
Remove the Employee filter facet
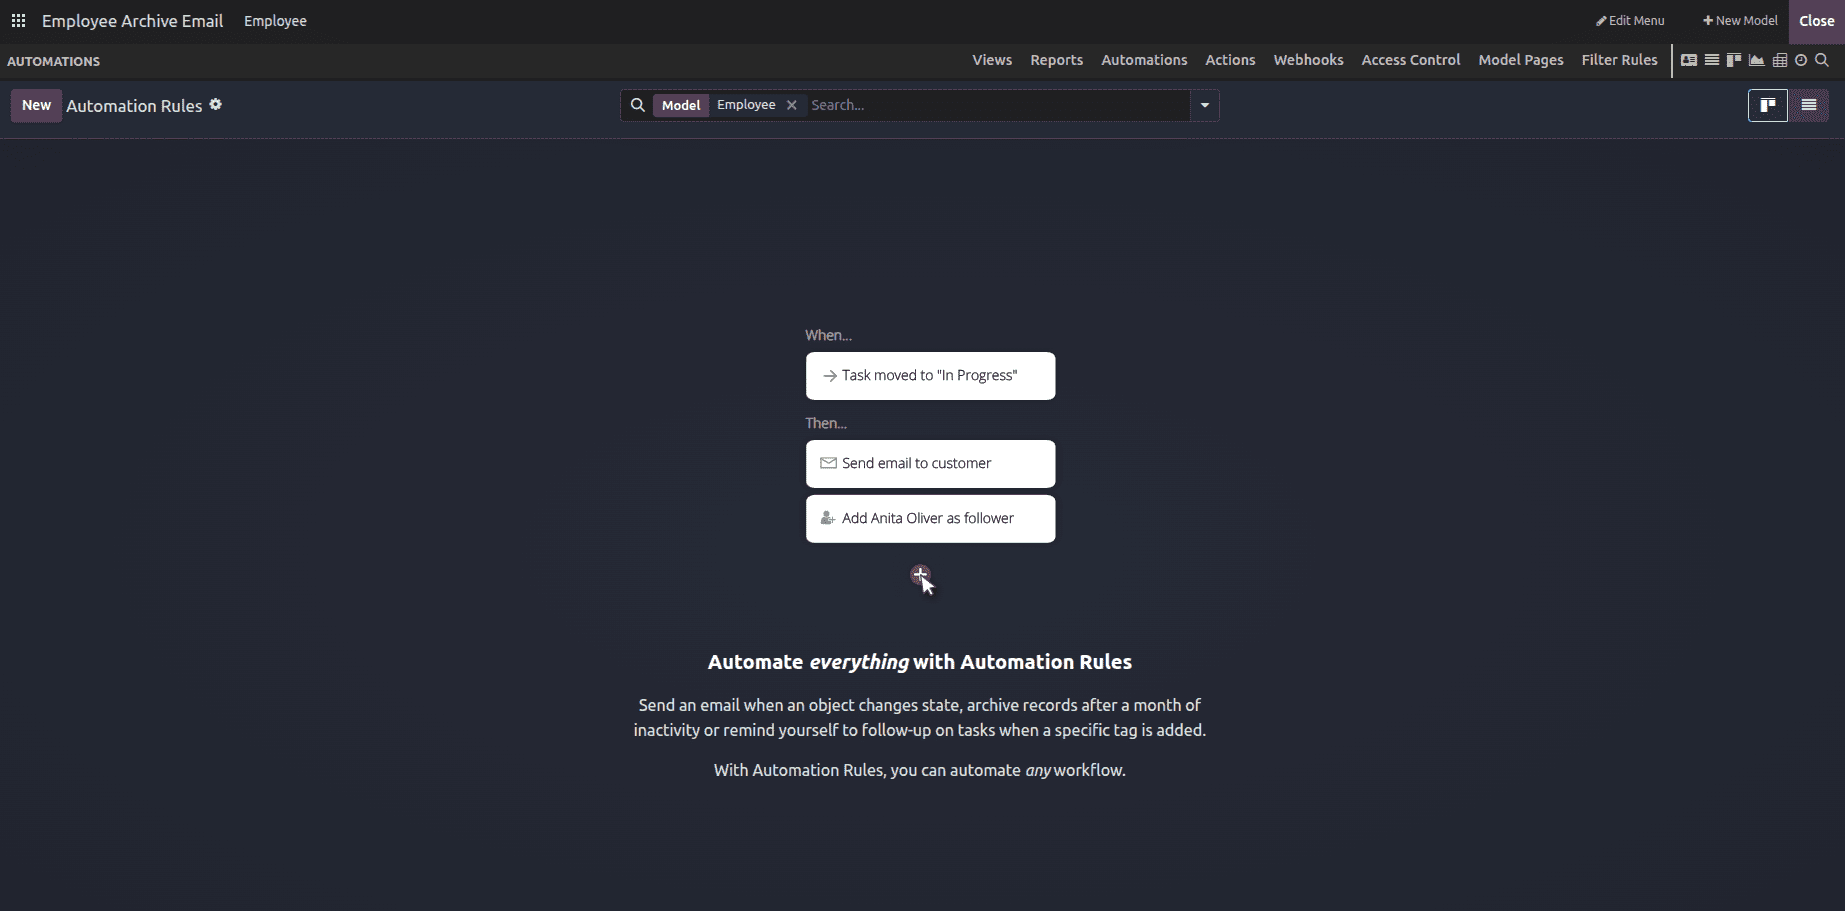[791, 104]
